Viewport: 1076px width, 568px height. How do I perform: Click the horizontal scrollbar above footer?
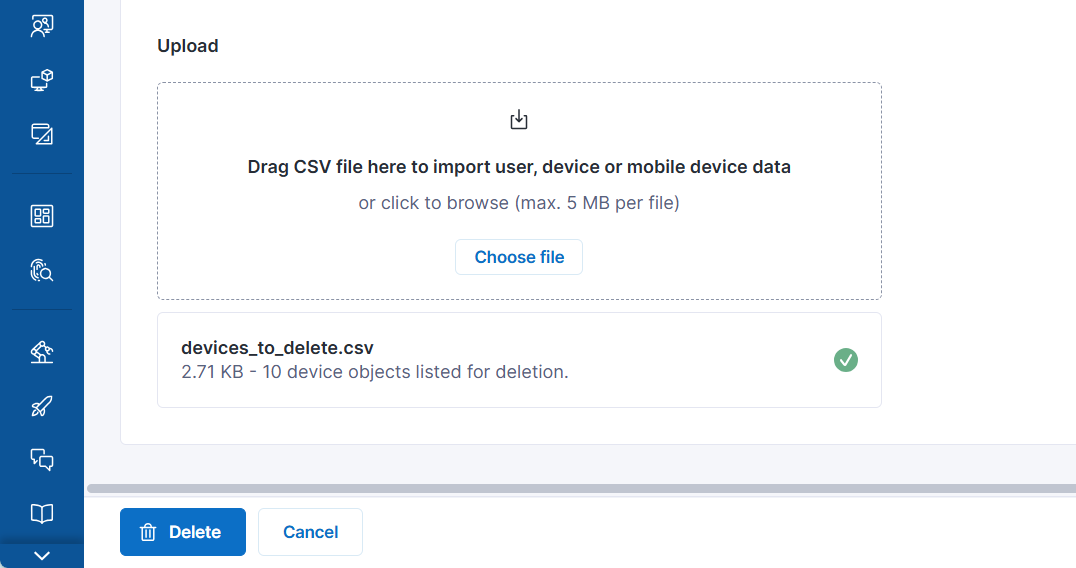[580, 488]
